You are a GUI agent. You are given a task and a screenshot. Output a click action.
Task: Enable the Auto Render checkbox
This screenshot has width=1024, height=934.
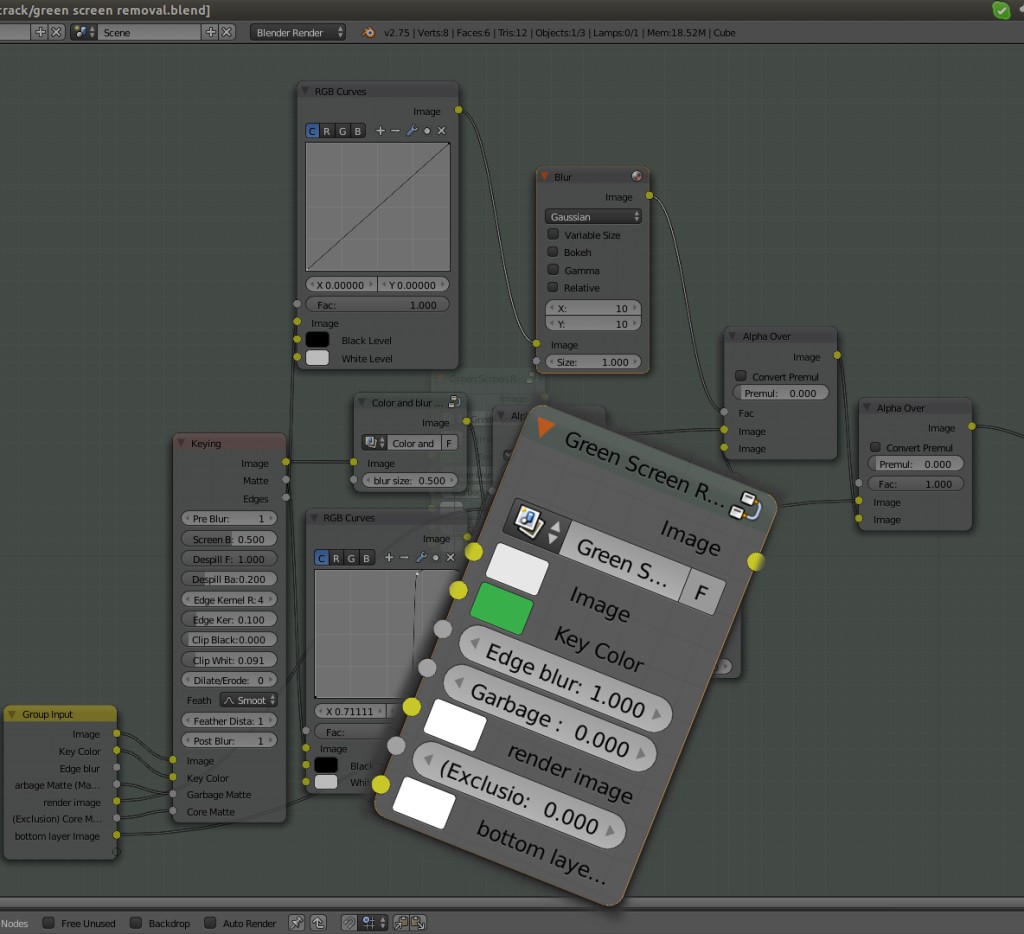coord(210,923)
